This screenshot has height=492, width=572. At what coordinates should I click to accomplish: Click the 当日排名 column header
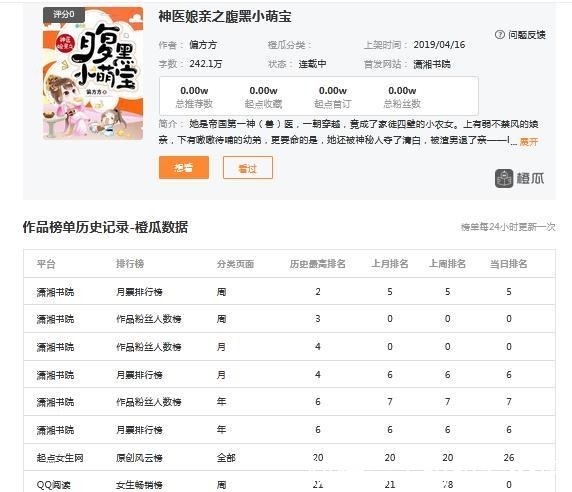point(509,264)
